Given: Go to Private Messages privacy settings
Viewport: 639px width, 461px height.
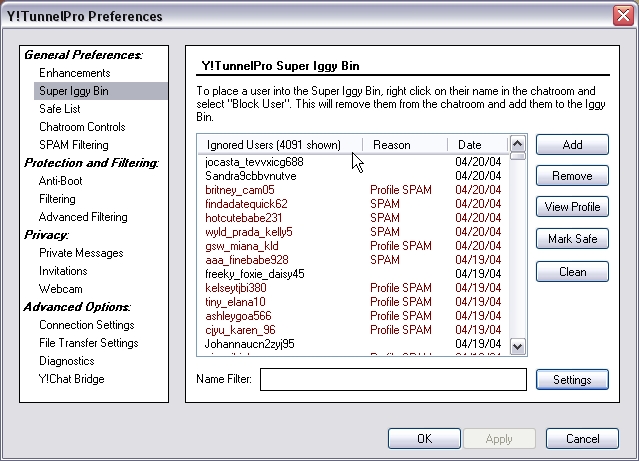Looking at the screenshot, I should coord(81,253).
